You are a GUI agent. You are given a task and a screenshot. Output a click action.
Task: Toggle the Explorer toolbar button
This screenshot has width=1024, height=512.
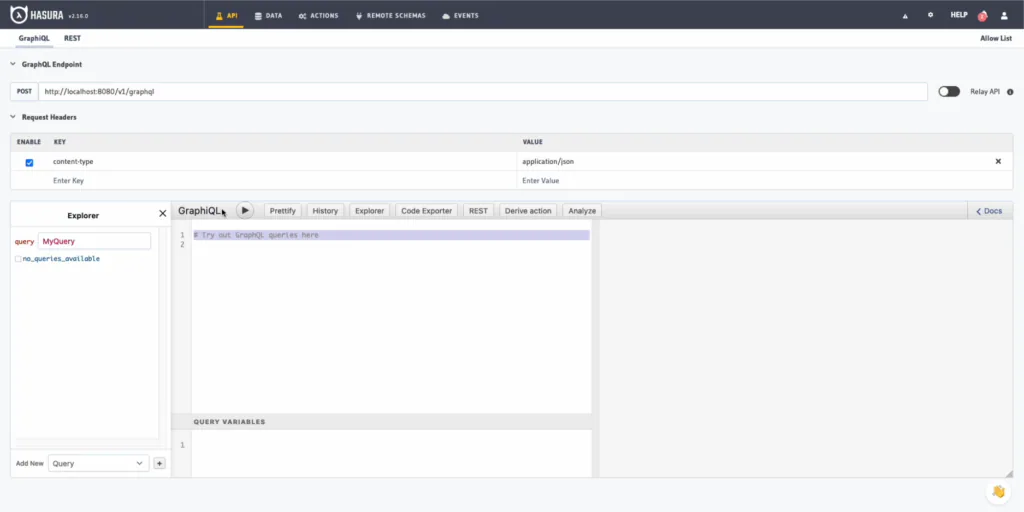pos(370,211)
